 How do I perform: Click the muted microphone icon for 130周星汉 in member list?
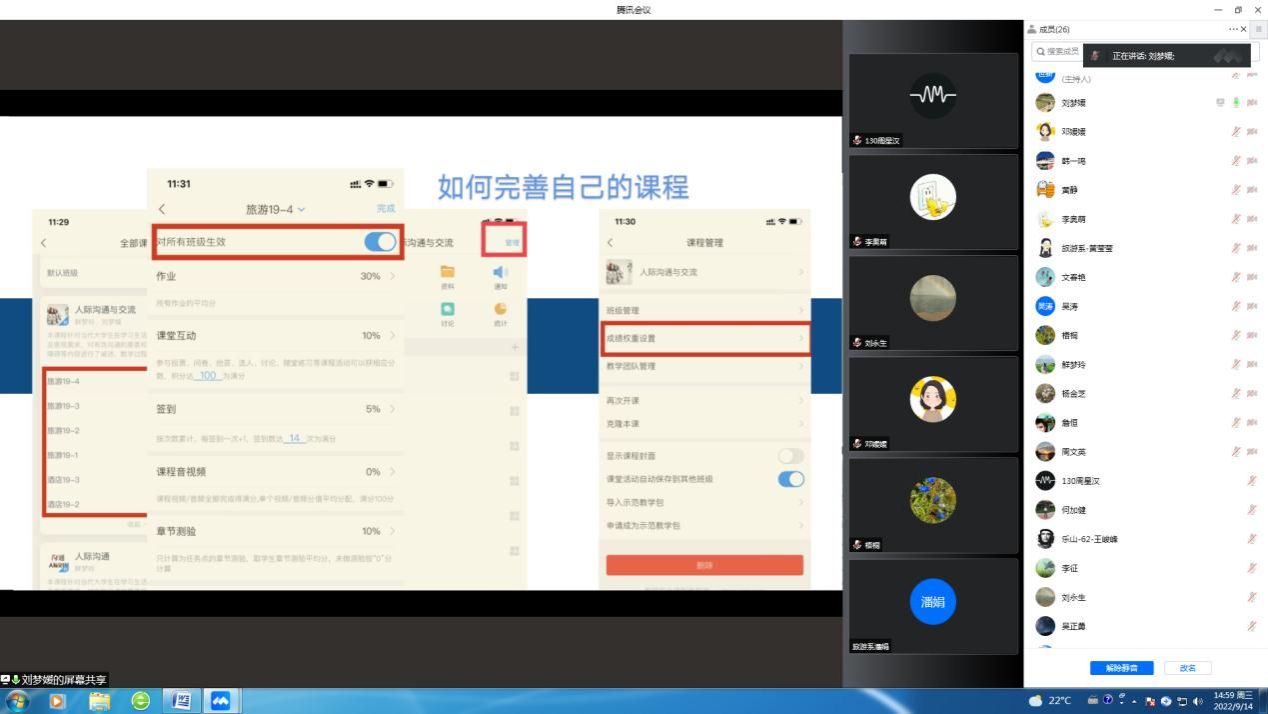pos(1252,481)
